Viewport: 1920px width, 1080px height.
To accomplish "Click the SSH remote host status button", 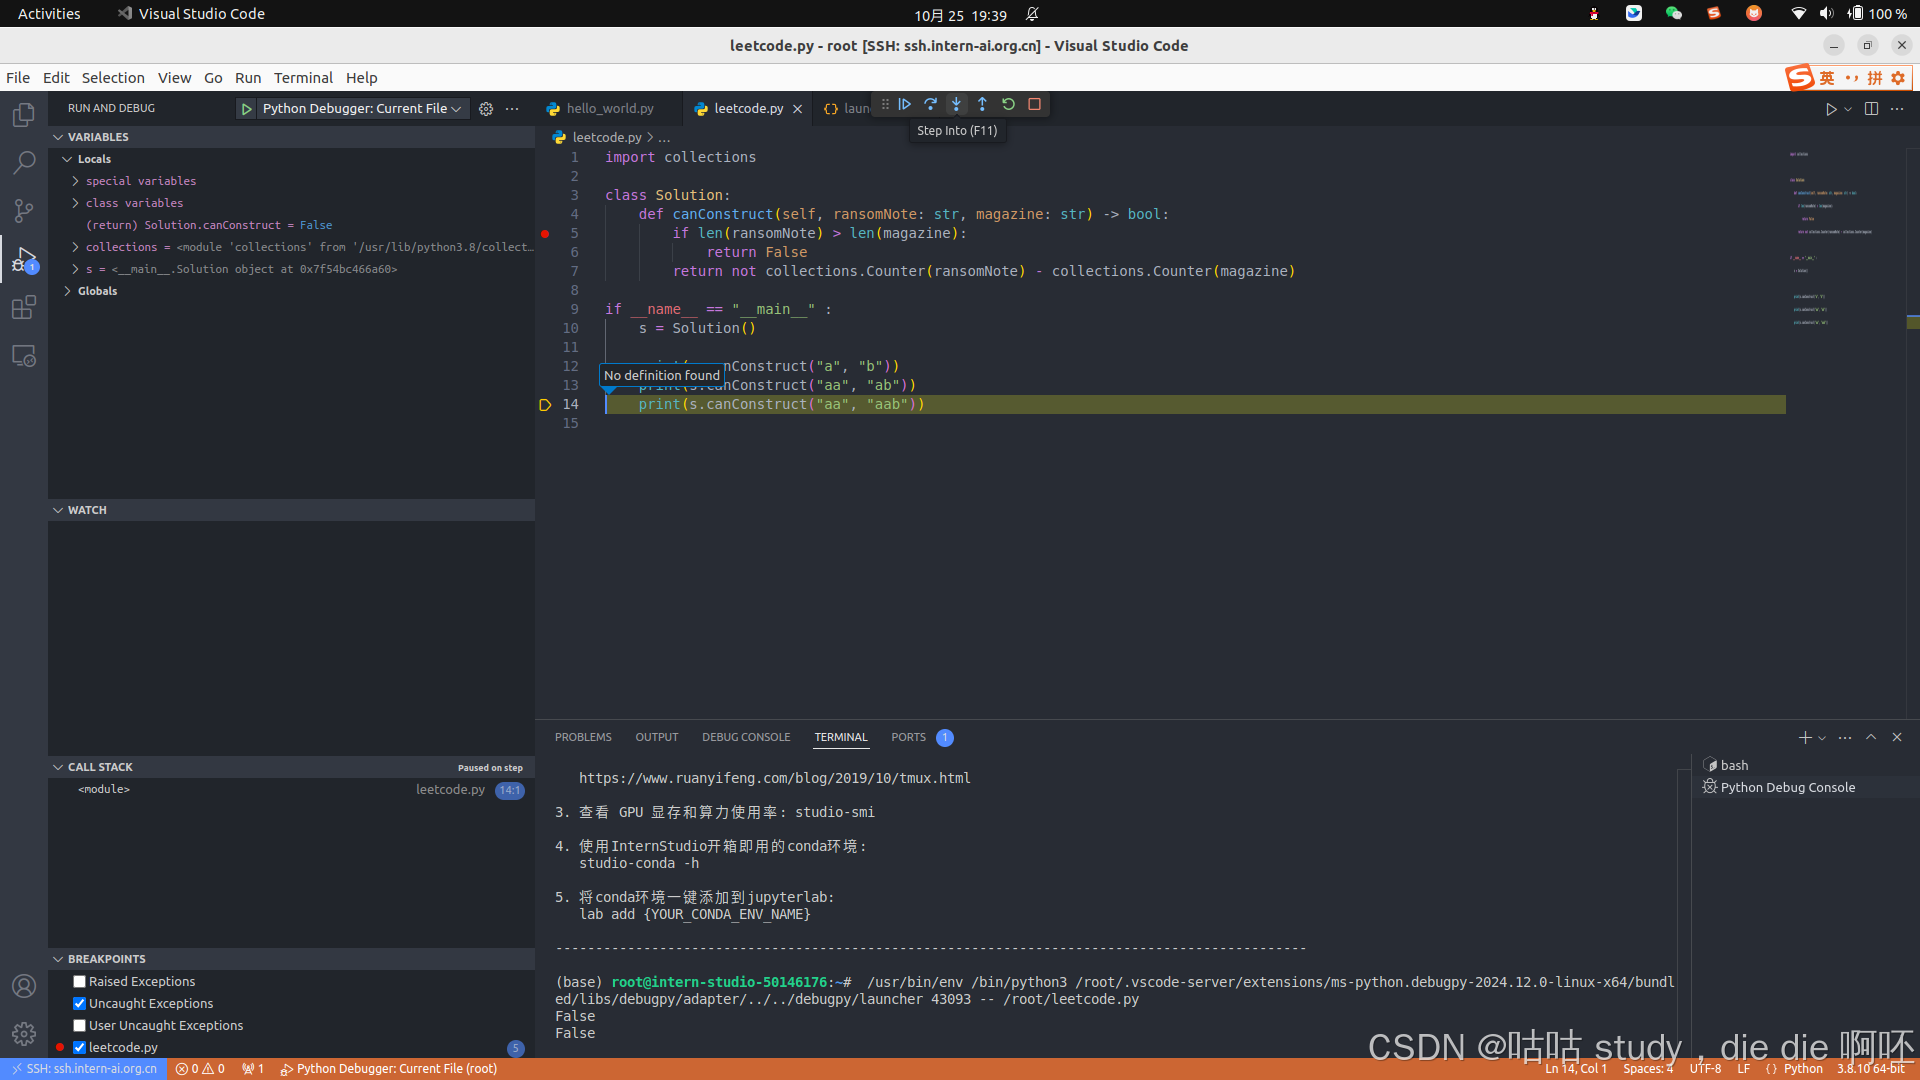I will pyautogui.click(x=83, y=1069).
